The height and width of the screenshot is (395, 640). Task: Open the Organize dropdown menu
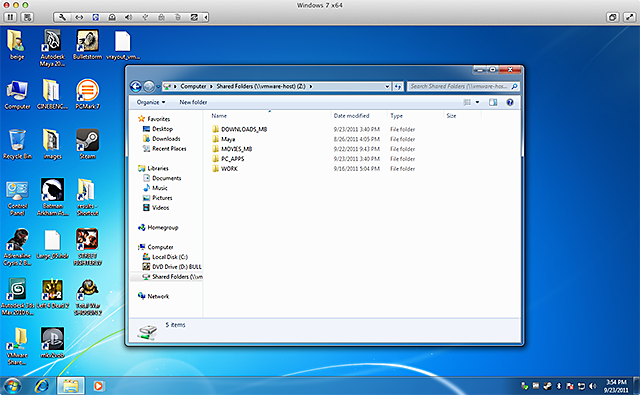coord(151,102)
